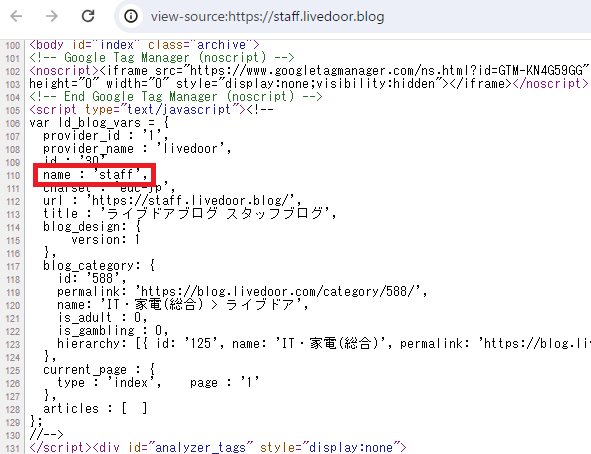Click the type : 'index' text

click(x=109, y=382)
